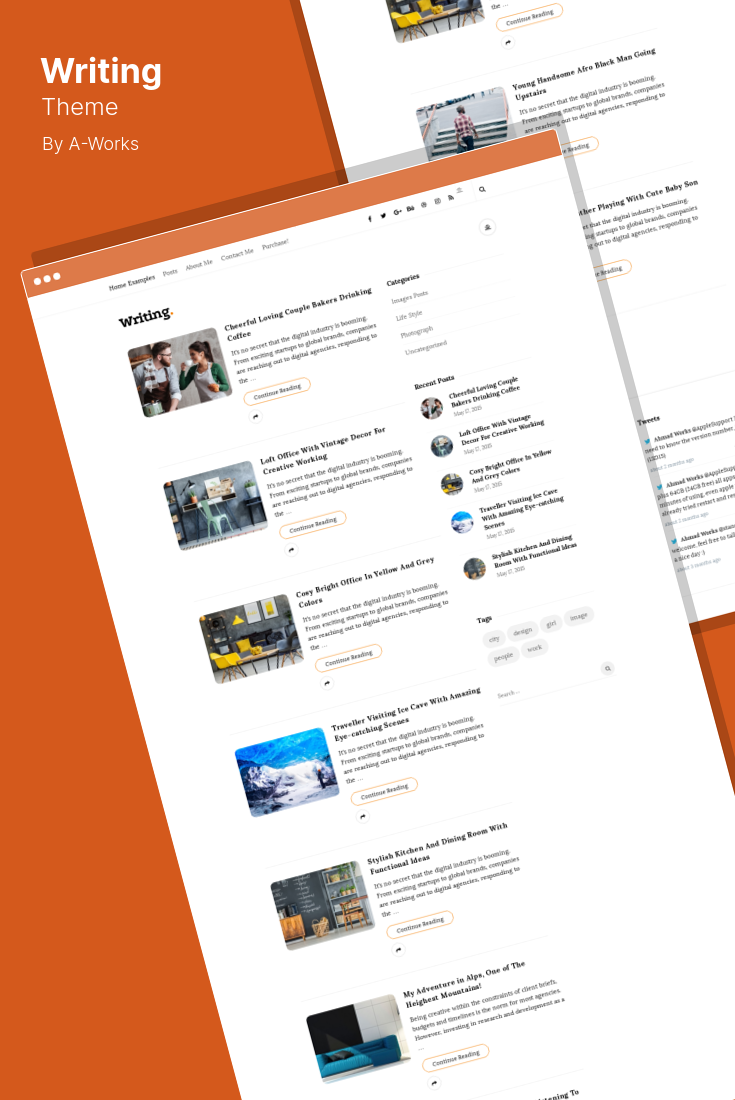Click the sidebar search magnifier button
Screen dimensions: 735x1100
608,669
